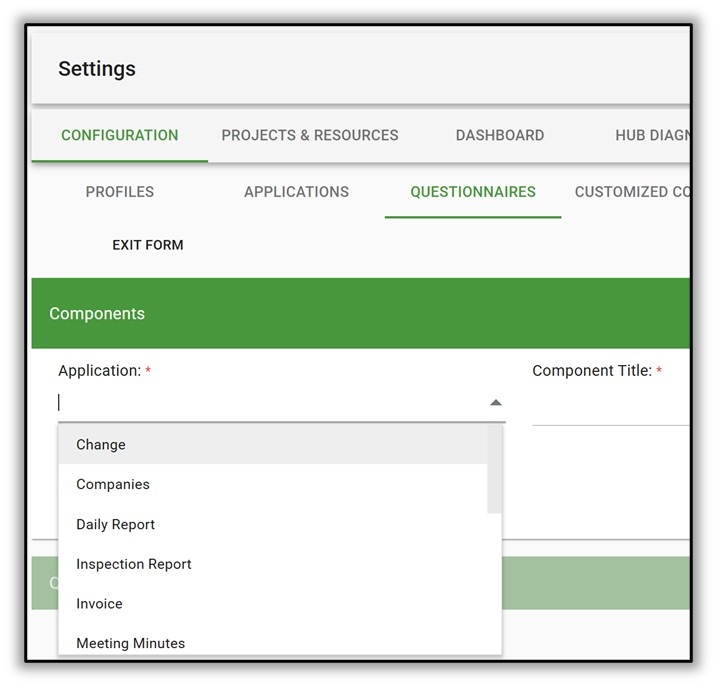
Task: Select Meeting Minutes in the dropdown
Action: (131, 643)
